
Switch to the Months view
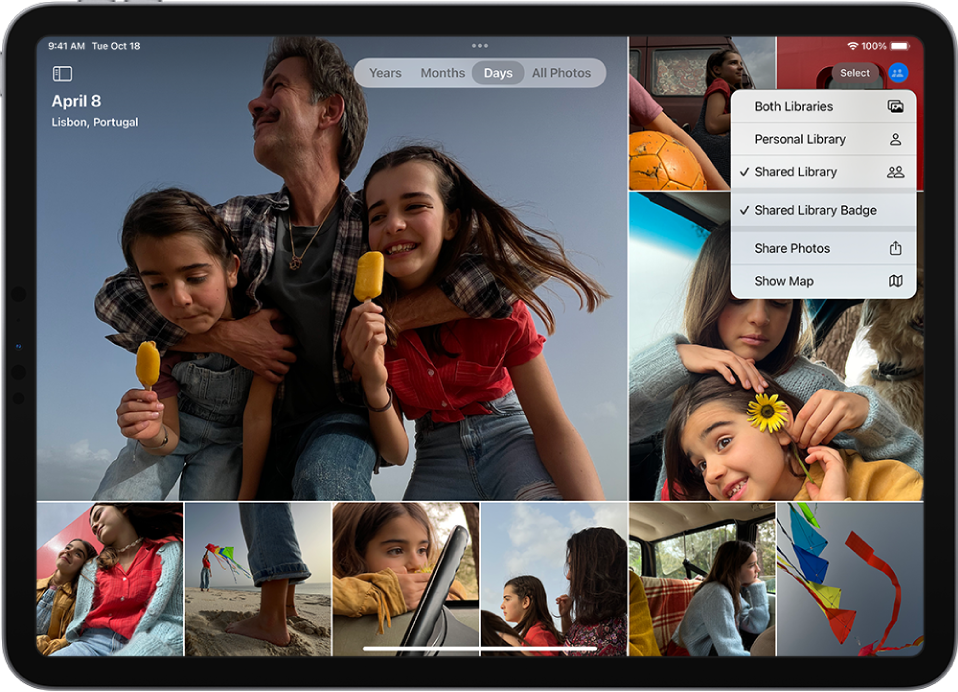pos(442,73)
